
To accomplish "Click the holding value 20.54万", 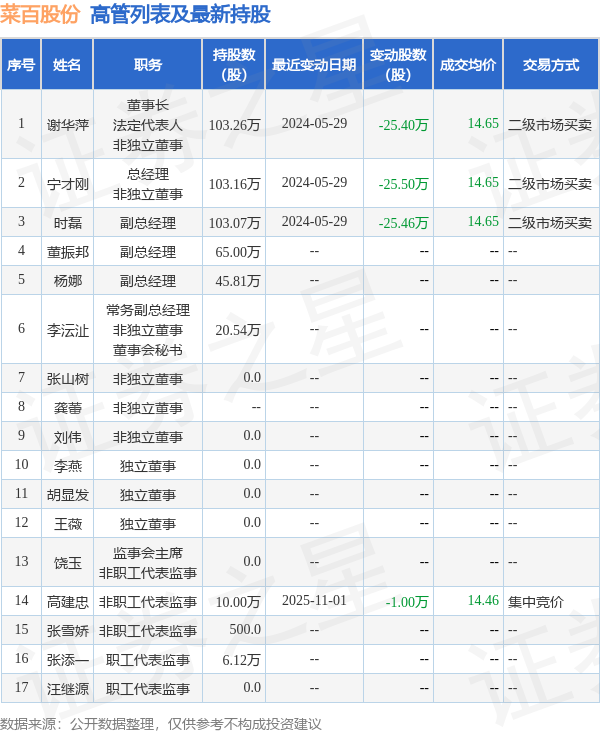I will click(x=238, y=330).
